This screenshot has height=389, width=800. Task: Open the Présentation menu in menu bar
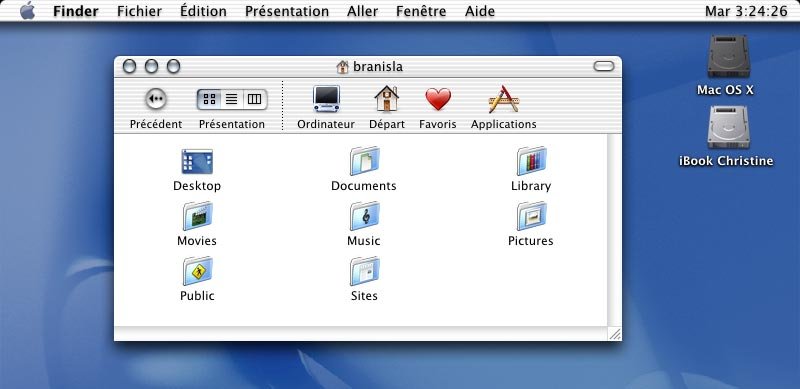click(287, 11)
